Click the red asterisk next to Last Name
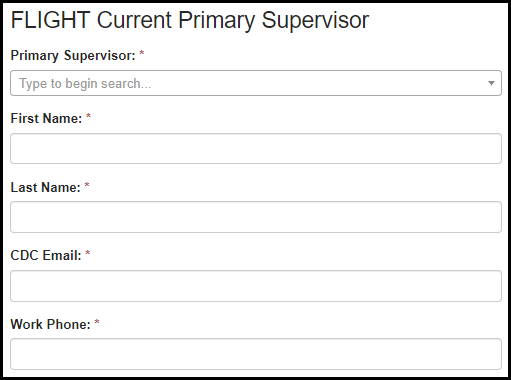The image size is (511, 380). (x=87, y=185)
